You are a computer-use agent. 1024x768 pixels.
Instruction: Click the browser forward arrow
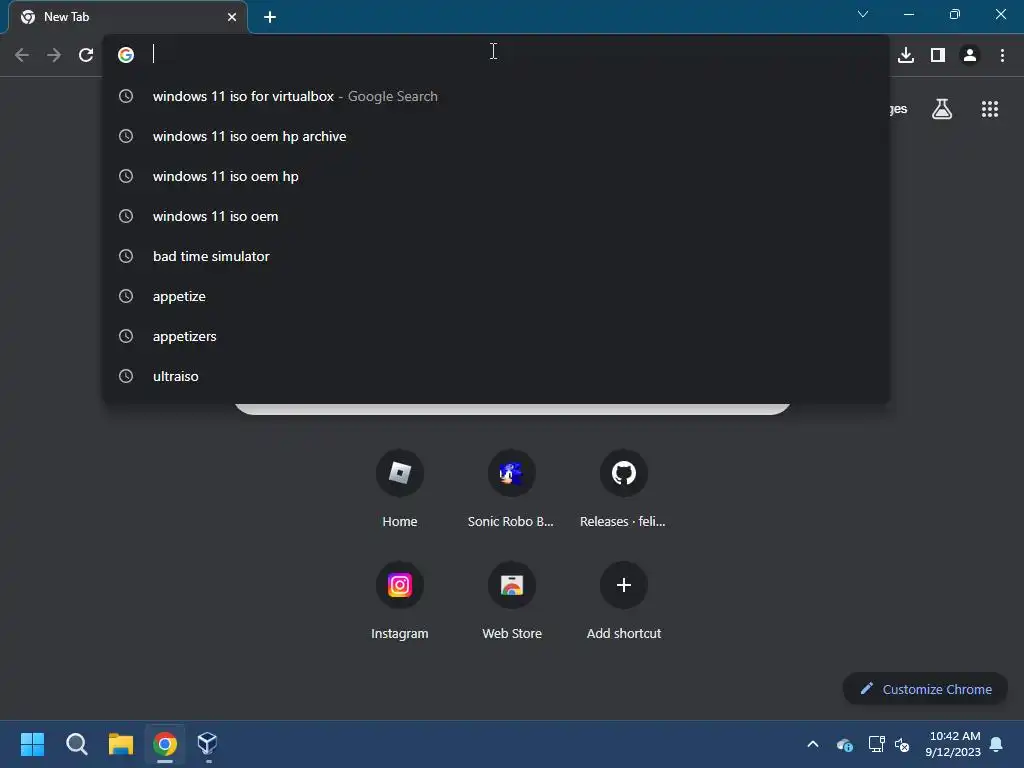(54, 55)
